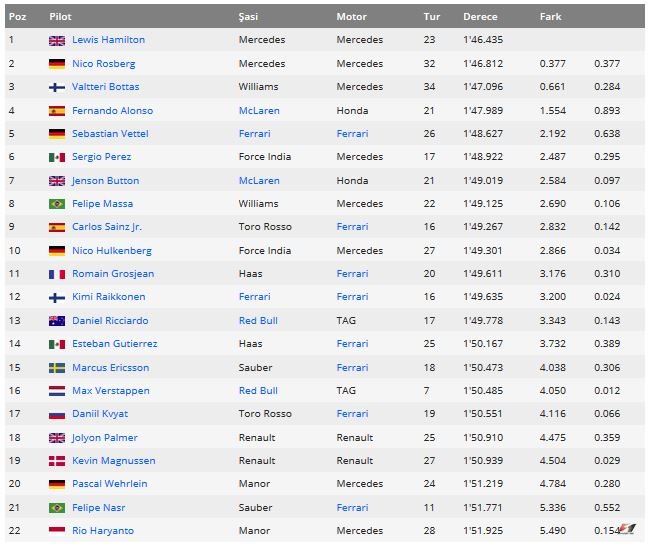The height and width of the screenshot is (550, 652).
Task: Click the Mexican flag next to Sergio Perez
Action: (x=57, y=157)
